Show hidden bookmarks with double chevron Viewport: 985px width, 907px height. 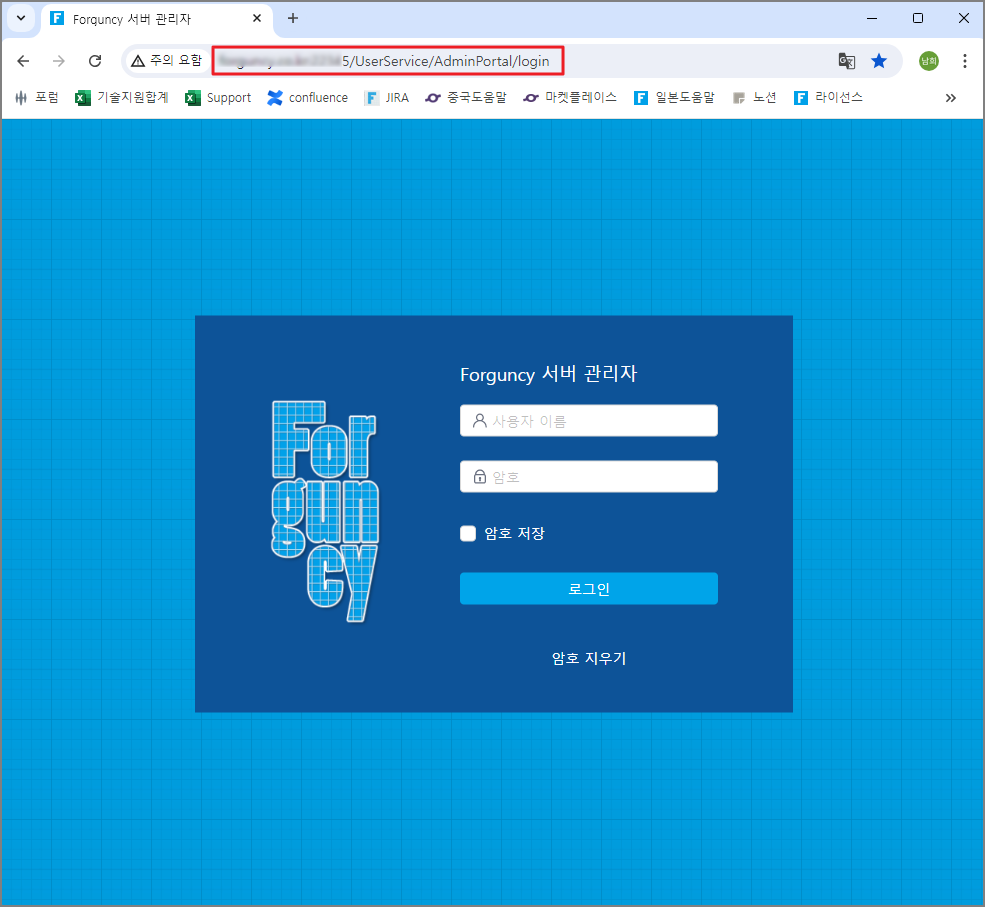(950, 97)
